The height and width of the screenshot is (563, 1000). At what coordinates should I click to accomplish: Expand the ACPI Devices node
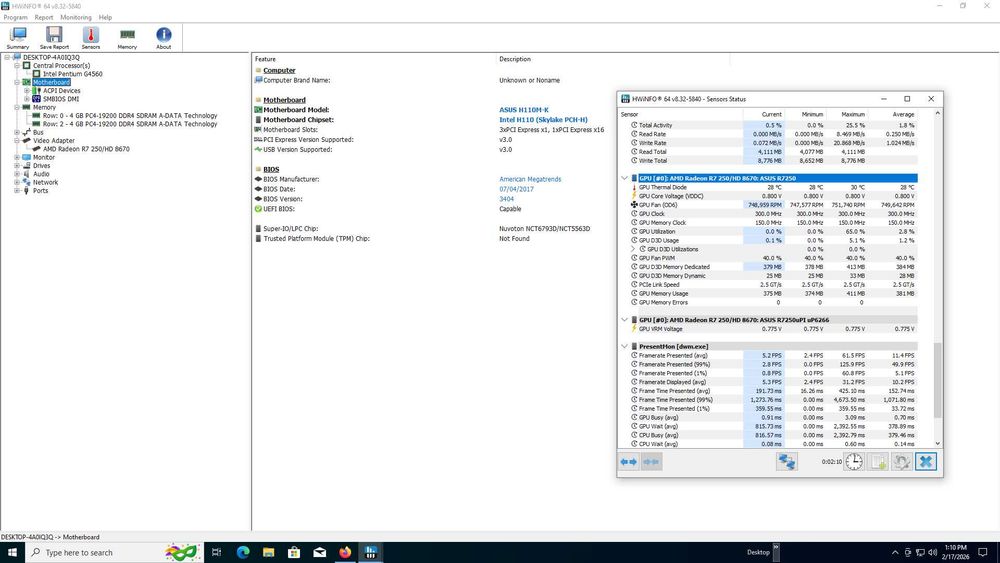pos(27,91)
